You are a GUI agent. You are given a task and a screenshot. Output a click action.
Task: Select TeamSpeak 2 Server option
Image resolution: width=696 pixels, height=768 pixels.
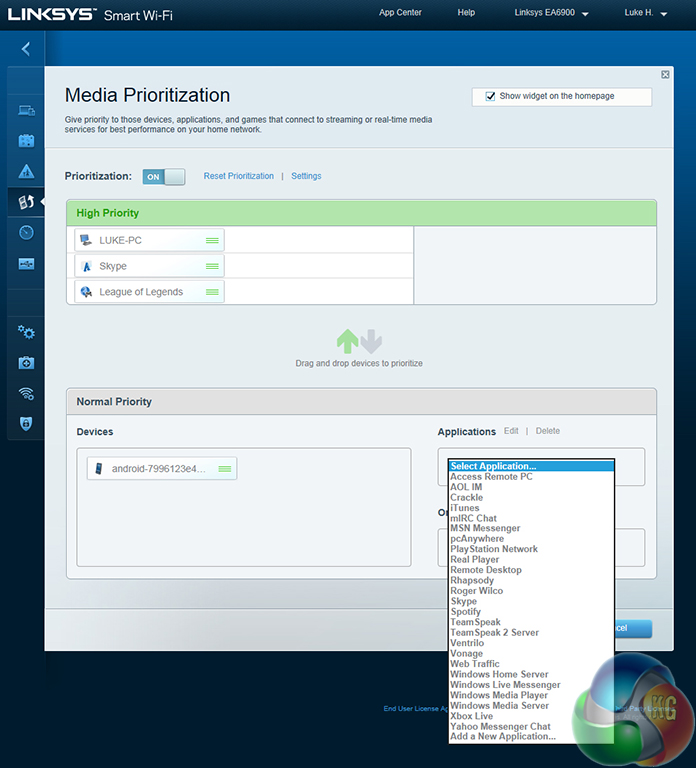tap(531, 632)
